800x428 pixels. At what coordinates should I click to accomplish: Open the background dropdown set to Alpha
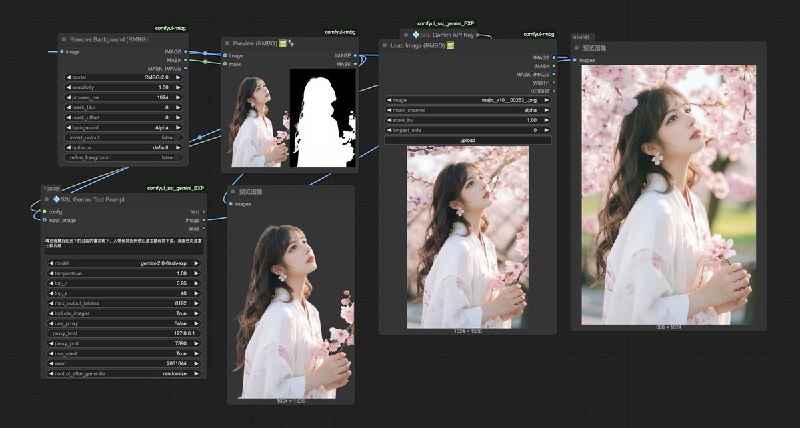(124, 127)
